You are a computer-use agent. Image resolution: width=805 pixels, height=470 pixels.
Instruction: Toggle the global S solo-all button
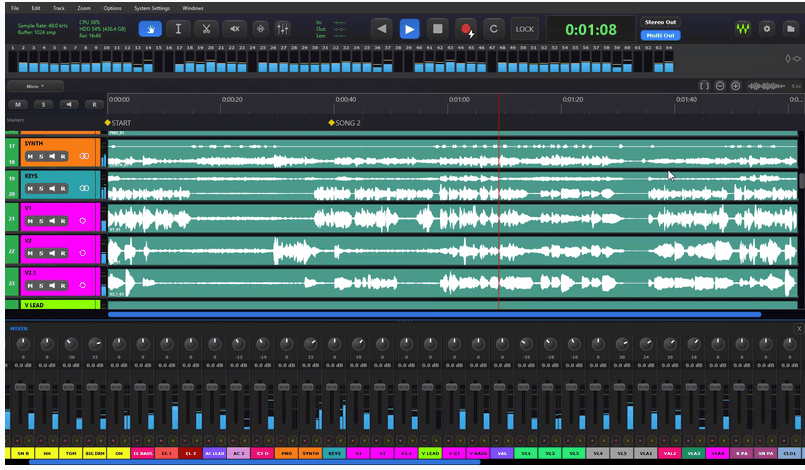pos(43,104)
